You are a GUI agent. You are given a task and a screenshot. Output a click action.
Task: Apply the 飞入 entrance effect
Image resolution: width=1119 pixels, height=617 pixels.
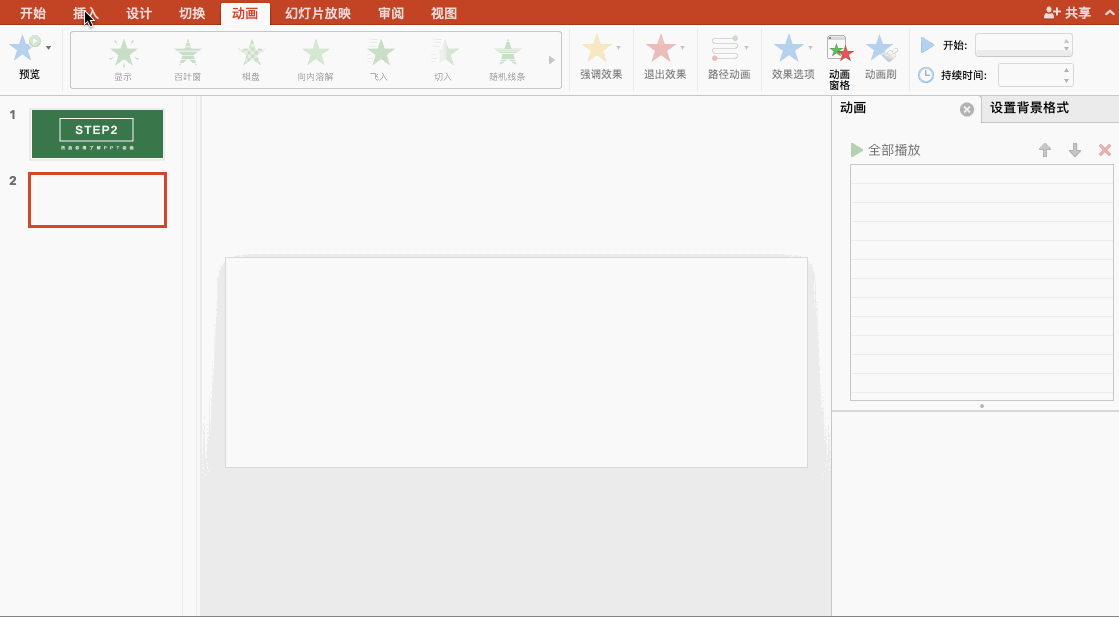(380, 59)
